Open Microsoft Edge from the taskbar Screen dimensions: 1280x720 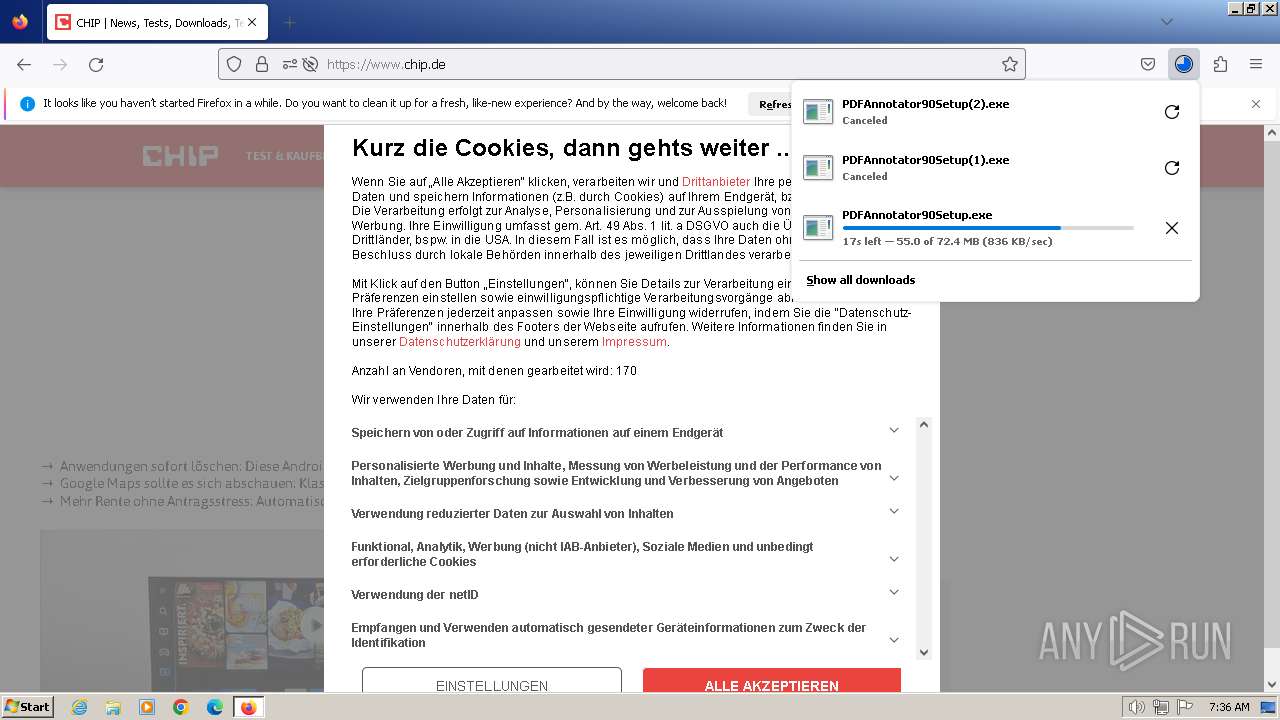214,707
